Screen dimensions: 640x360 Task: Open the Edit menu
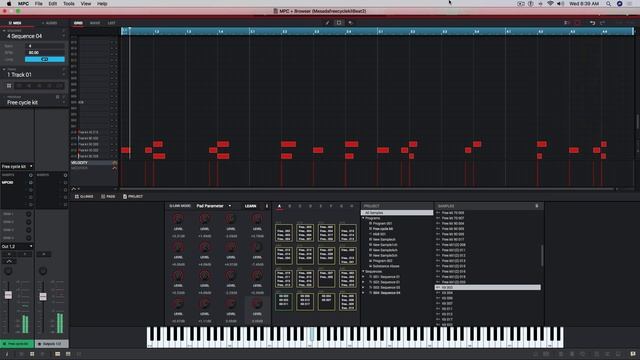pos(53,4)
